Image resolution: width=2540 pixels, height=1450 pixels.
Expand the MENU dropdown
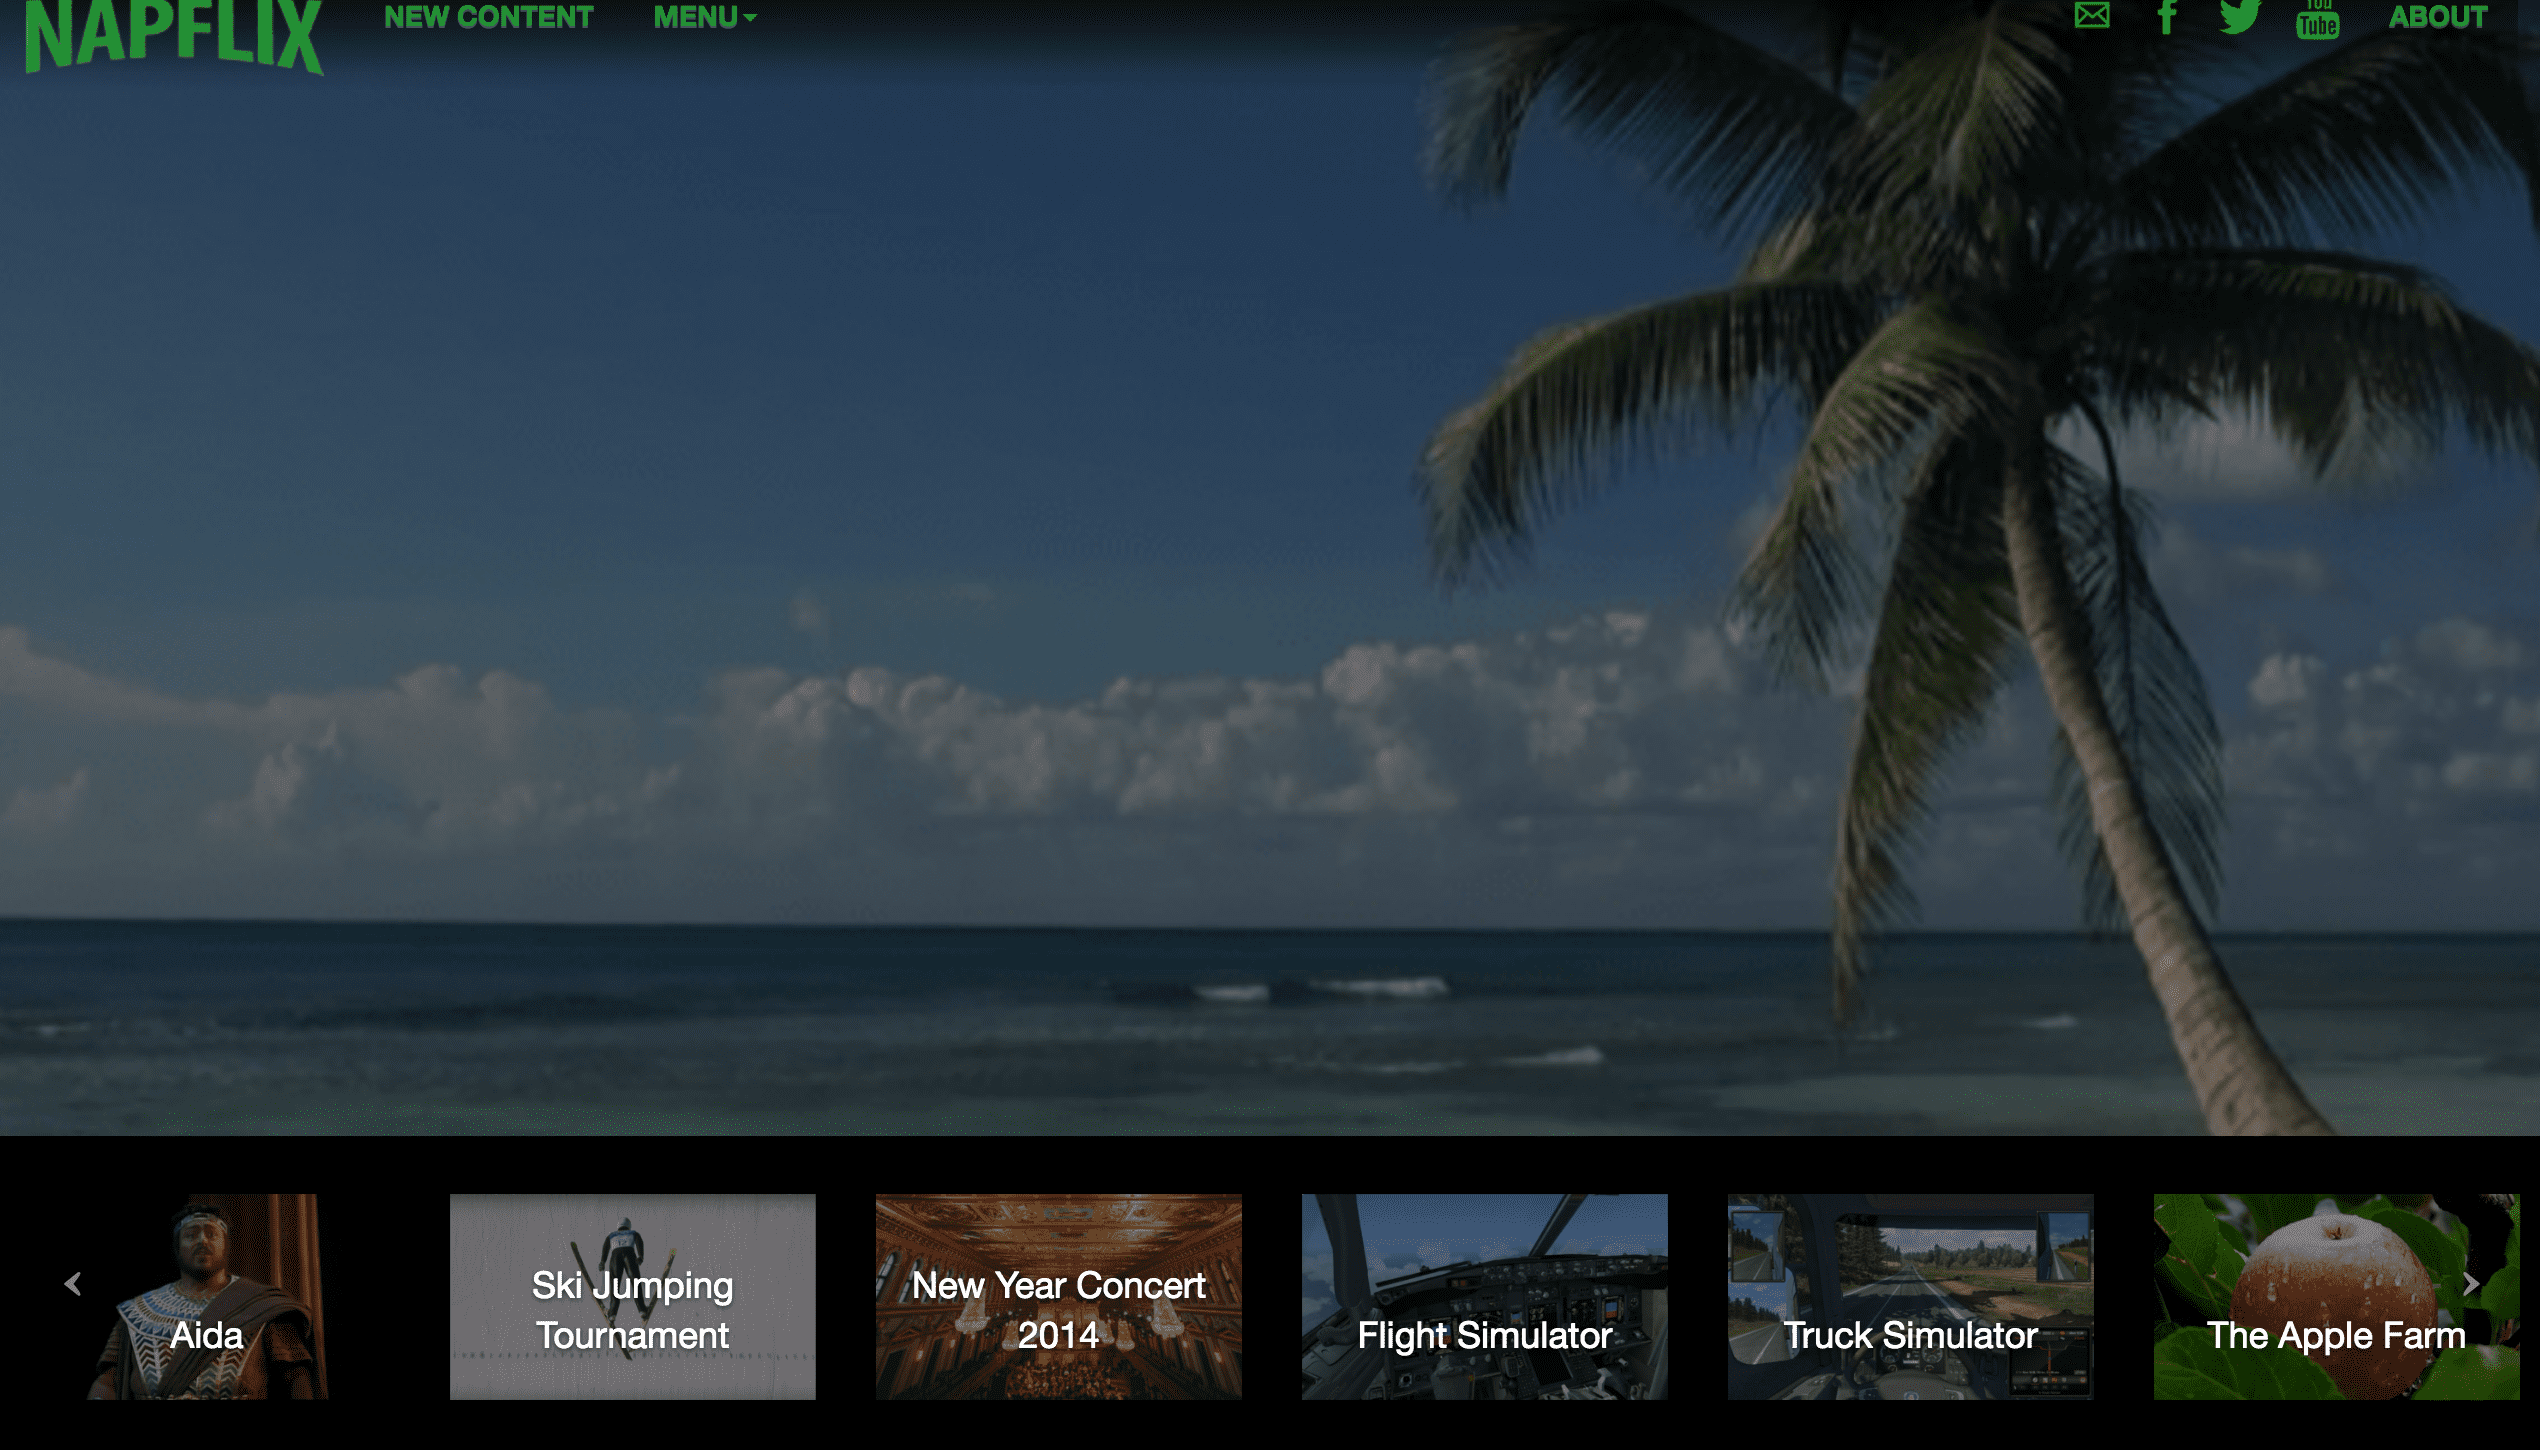click(696, 17)
